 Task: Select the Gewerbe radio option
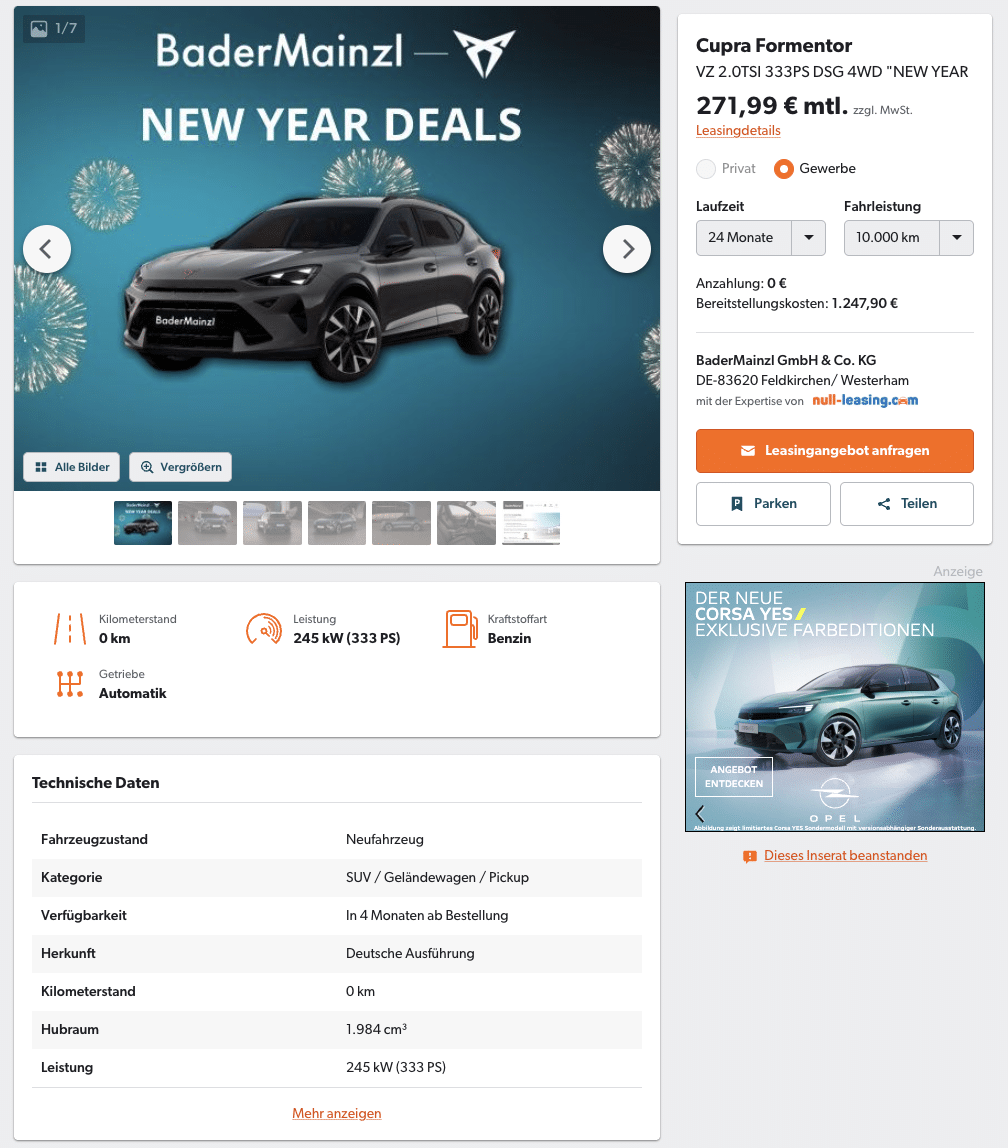(783, 169)
